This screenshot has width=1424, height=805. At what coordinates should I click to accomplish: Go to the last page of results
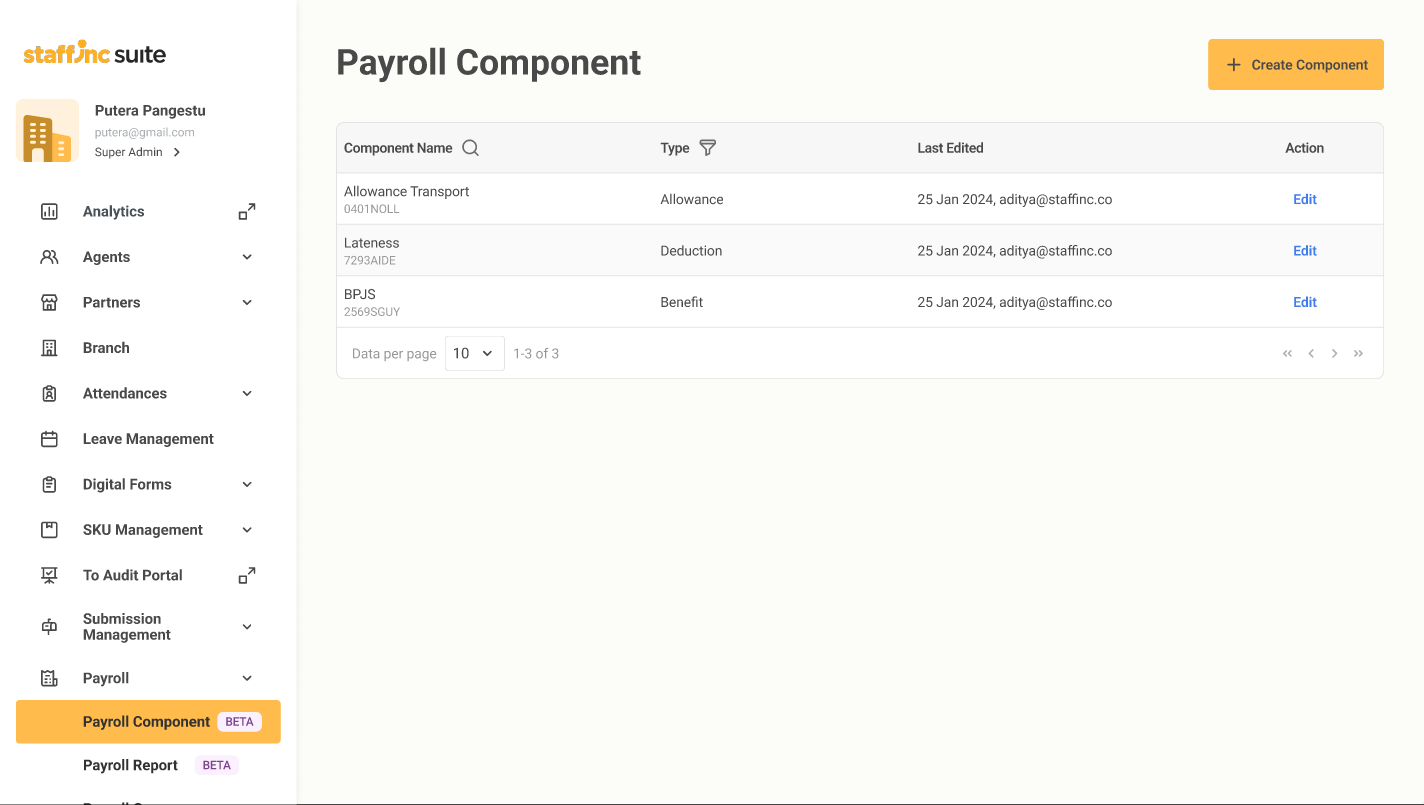1358,353
